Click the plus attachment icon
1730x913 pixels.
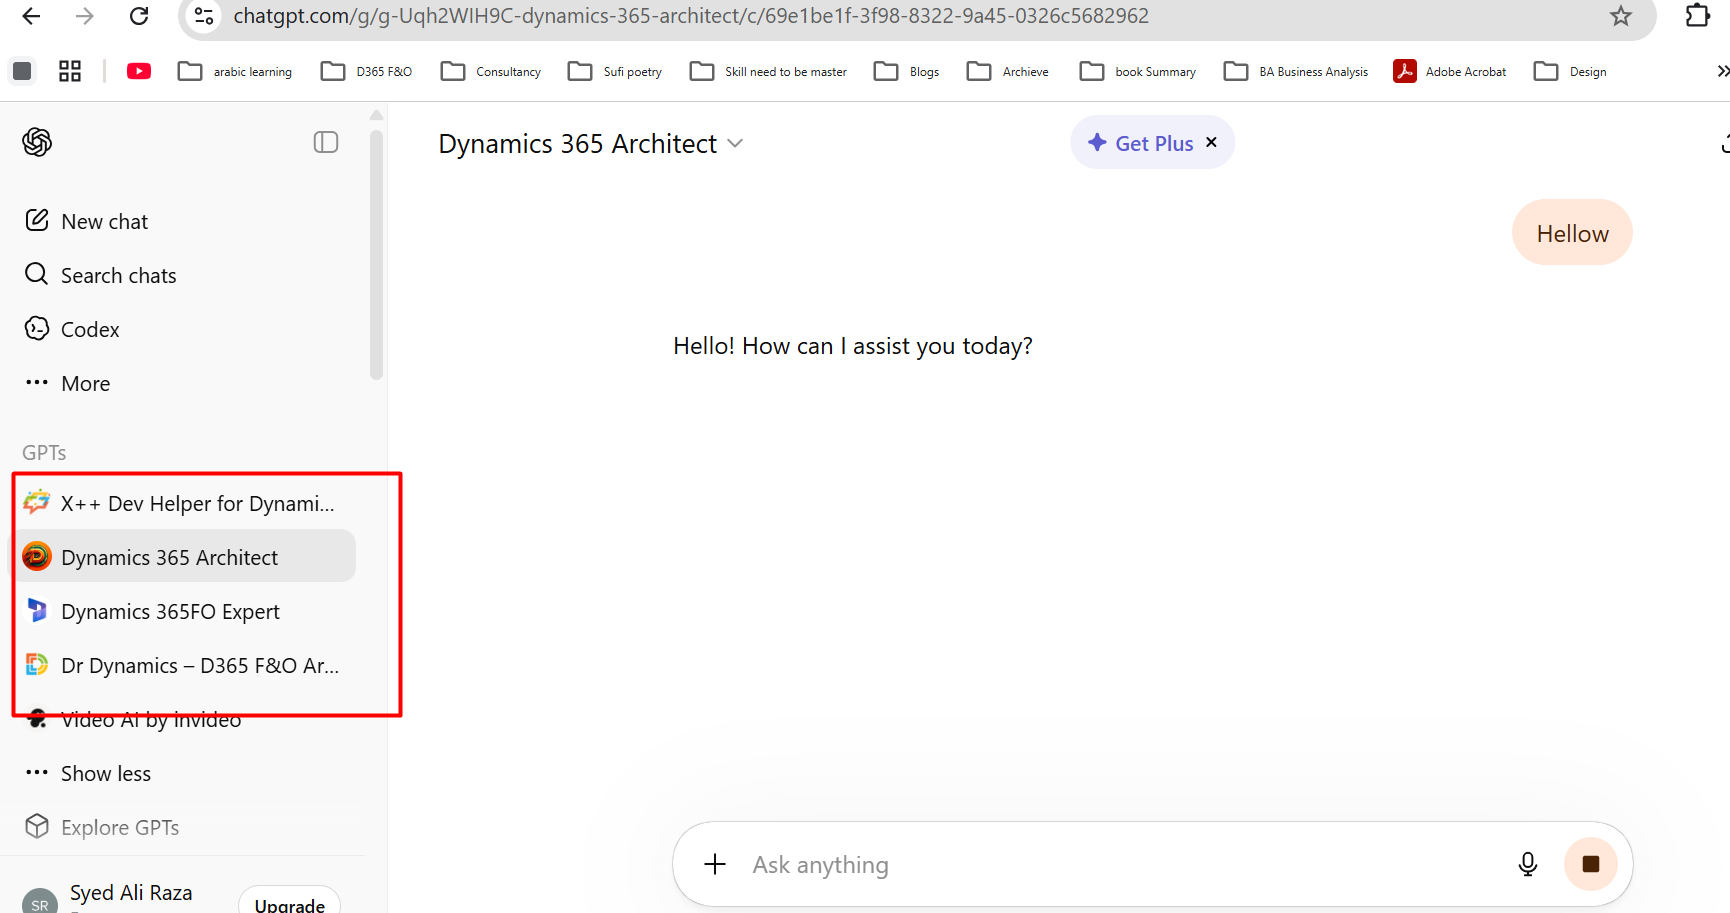point(715,864)
